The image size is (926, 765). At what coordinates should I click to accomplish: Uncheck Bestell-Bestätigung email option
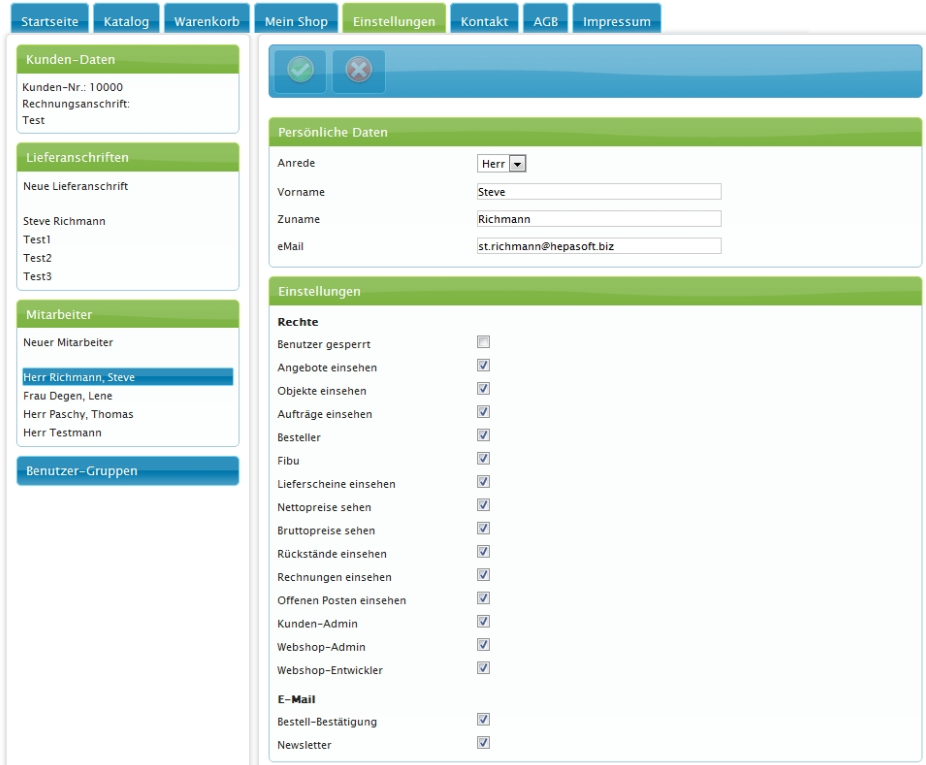(483, 720)
